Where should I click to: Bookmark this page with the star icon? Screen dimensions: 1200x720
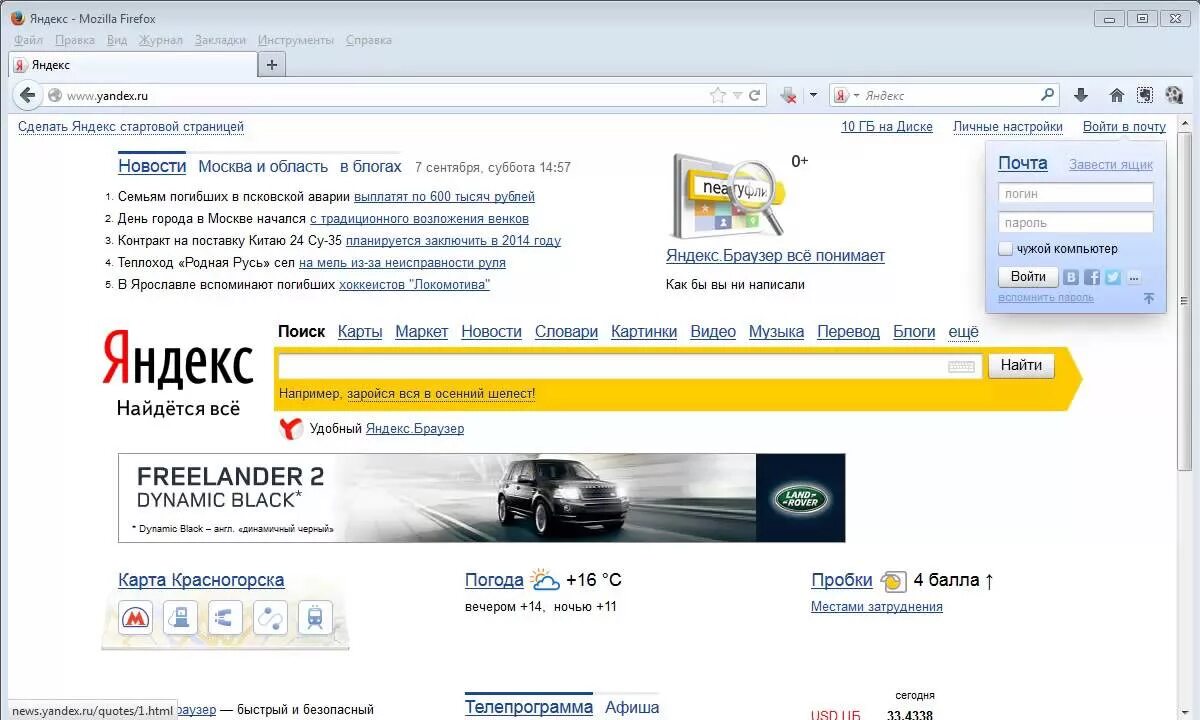pyautogui.click(x=718, y=96)
